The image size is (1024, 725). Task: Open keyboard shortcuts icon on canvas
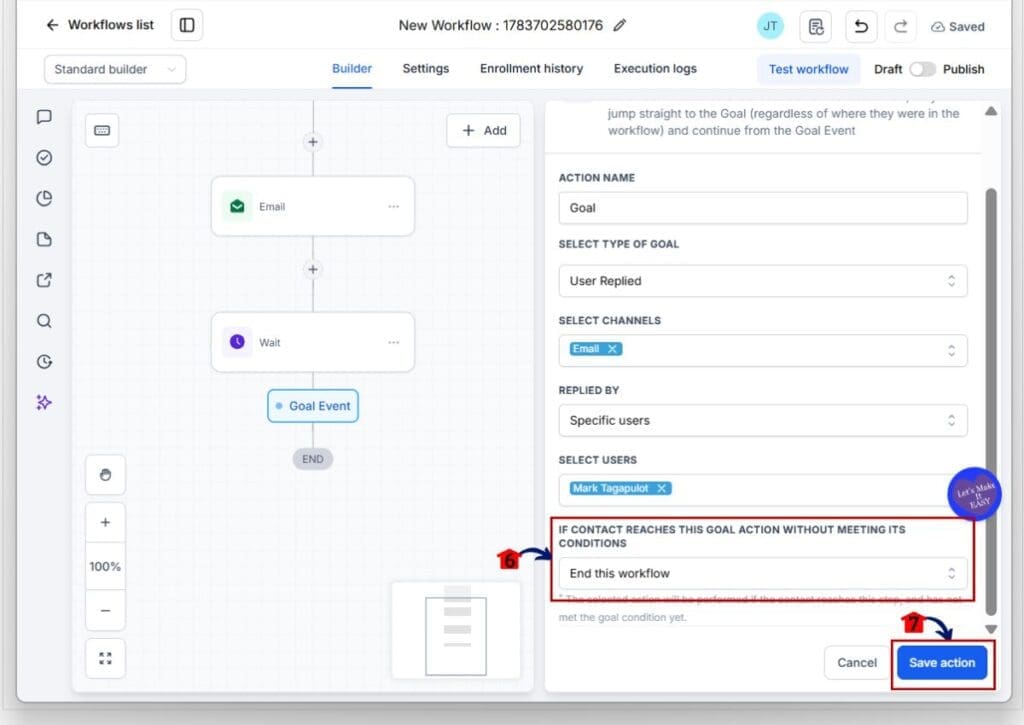click(102, 131)
